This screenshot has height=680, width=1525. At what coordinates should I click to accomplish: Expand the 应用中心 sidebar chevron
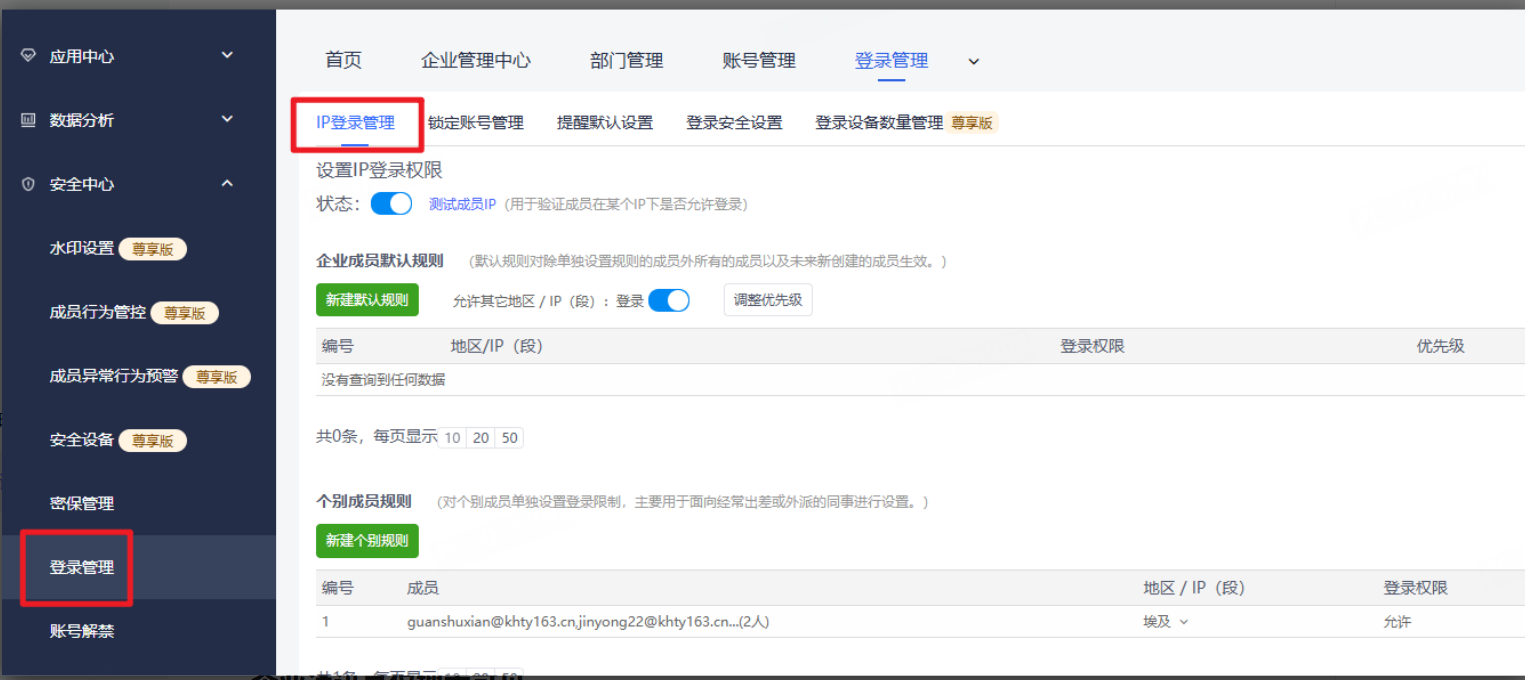227,56
